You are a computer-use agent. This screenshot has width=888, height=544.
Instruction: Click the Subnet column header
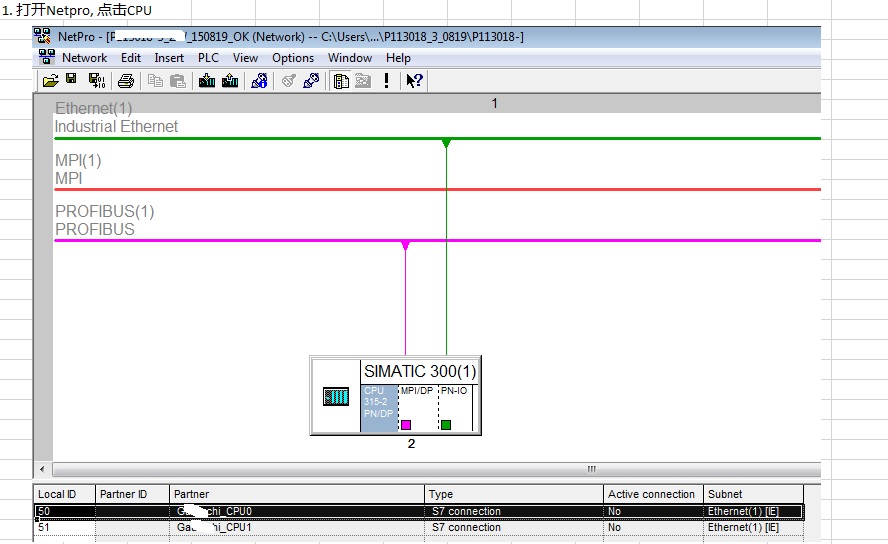[x=753, y=494]
